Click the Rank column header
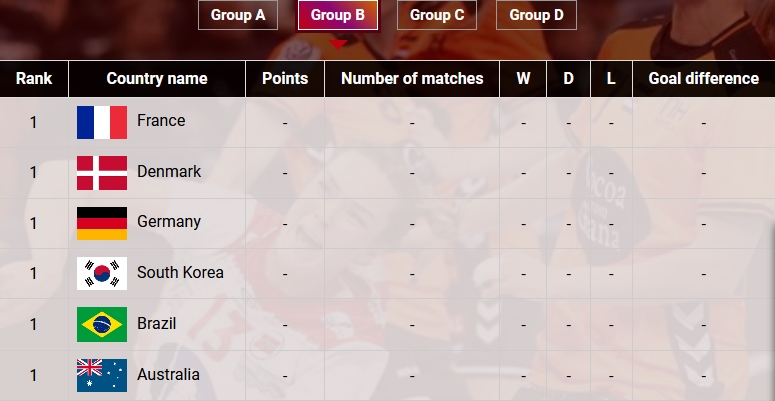The image size is (775, 401). pyautogui.click(x=34, y=79)
